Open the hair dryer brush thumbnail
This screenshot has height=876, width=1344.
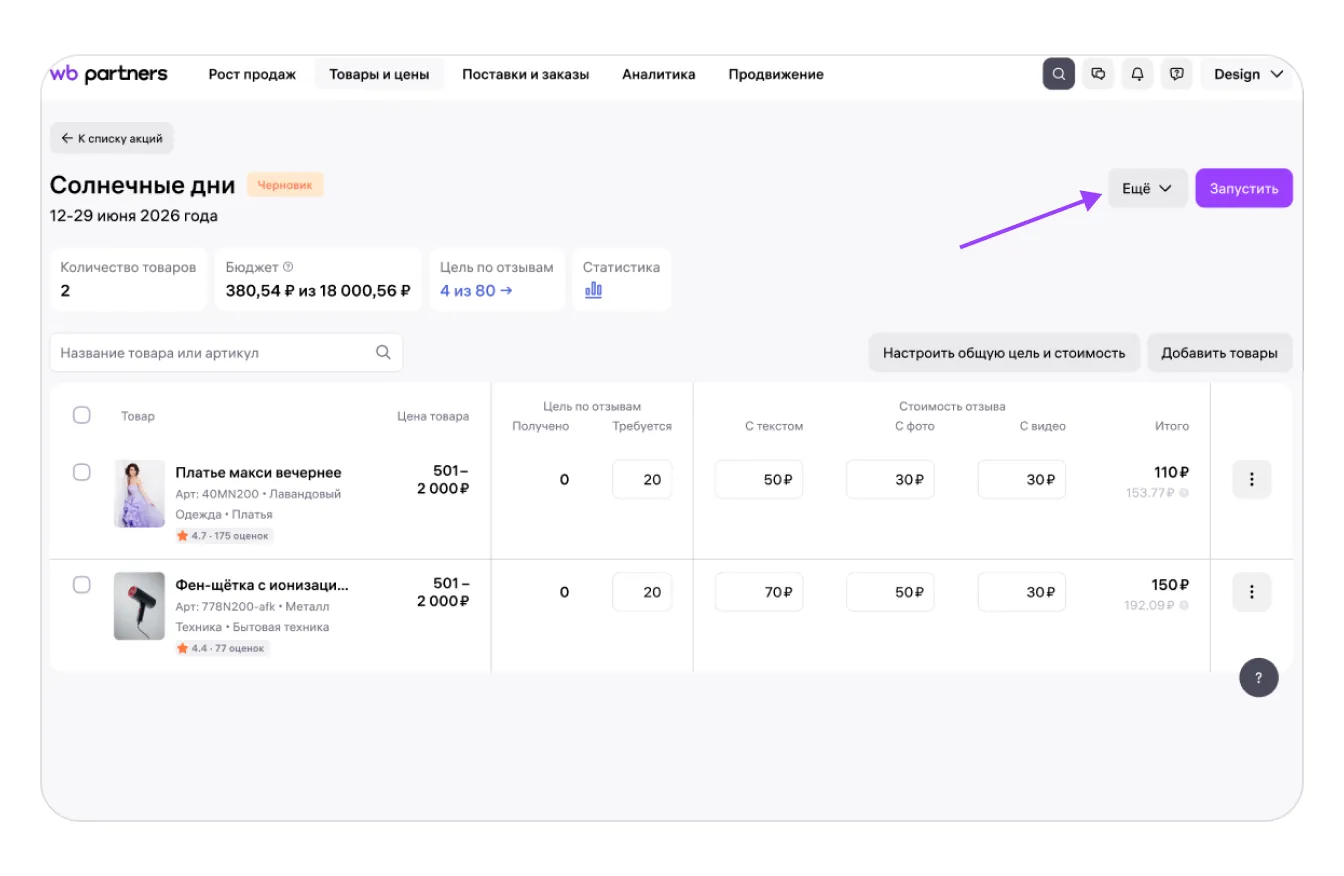pyautogui.click(x=139, y=606)
